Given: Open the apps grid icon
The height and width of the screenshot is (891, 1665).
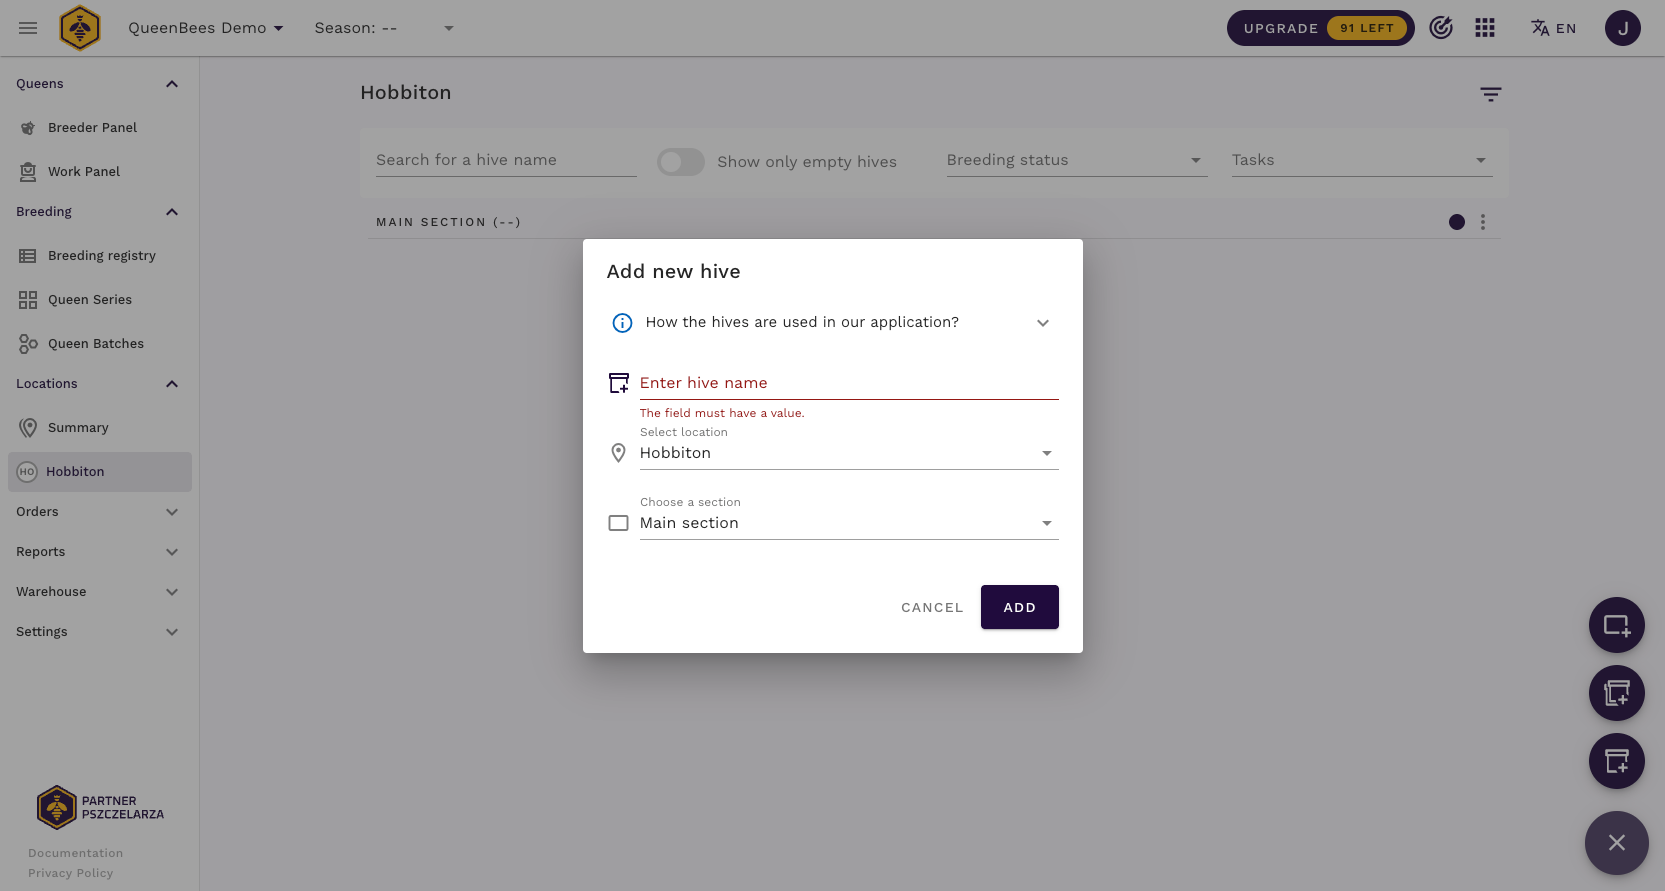Looking at the screenshot, I should (1485, 28).
